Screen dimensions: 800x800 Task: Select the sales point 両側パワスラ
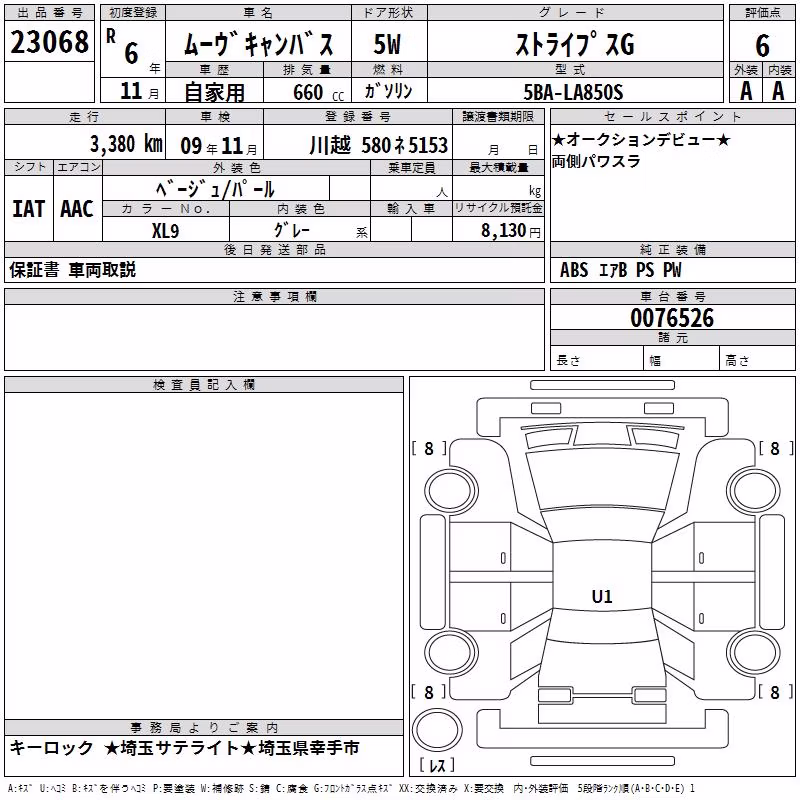596,161
